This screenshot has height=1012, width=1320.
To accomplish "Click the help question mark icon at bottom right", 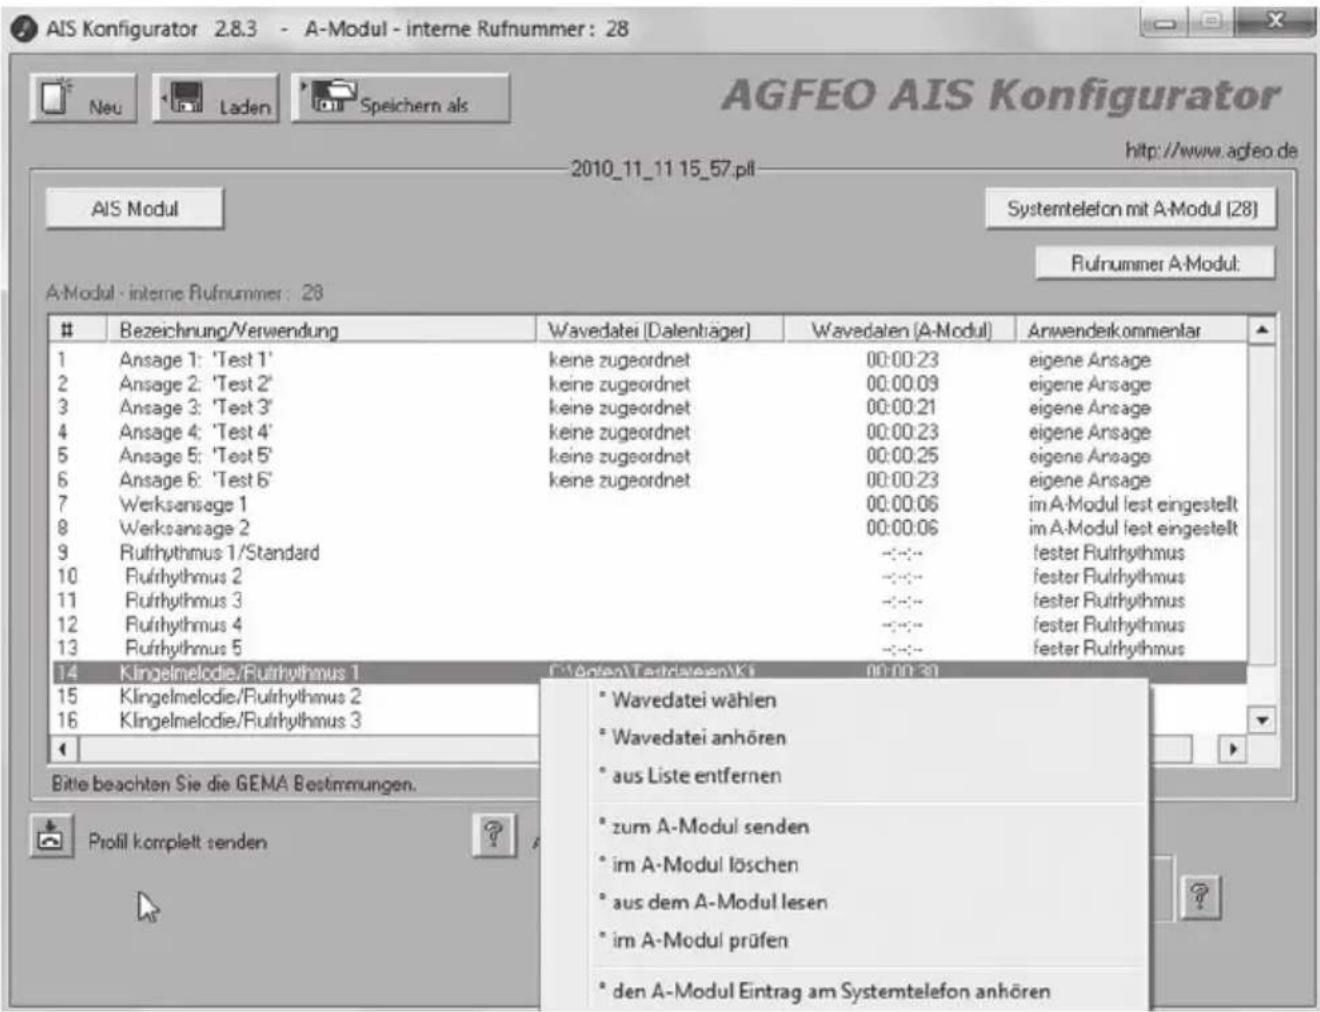I will pyautogui.click(x=1200, y=897).
